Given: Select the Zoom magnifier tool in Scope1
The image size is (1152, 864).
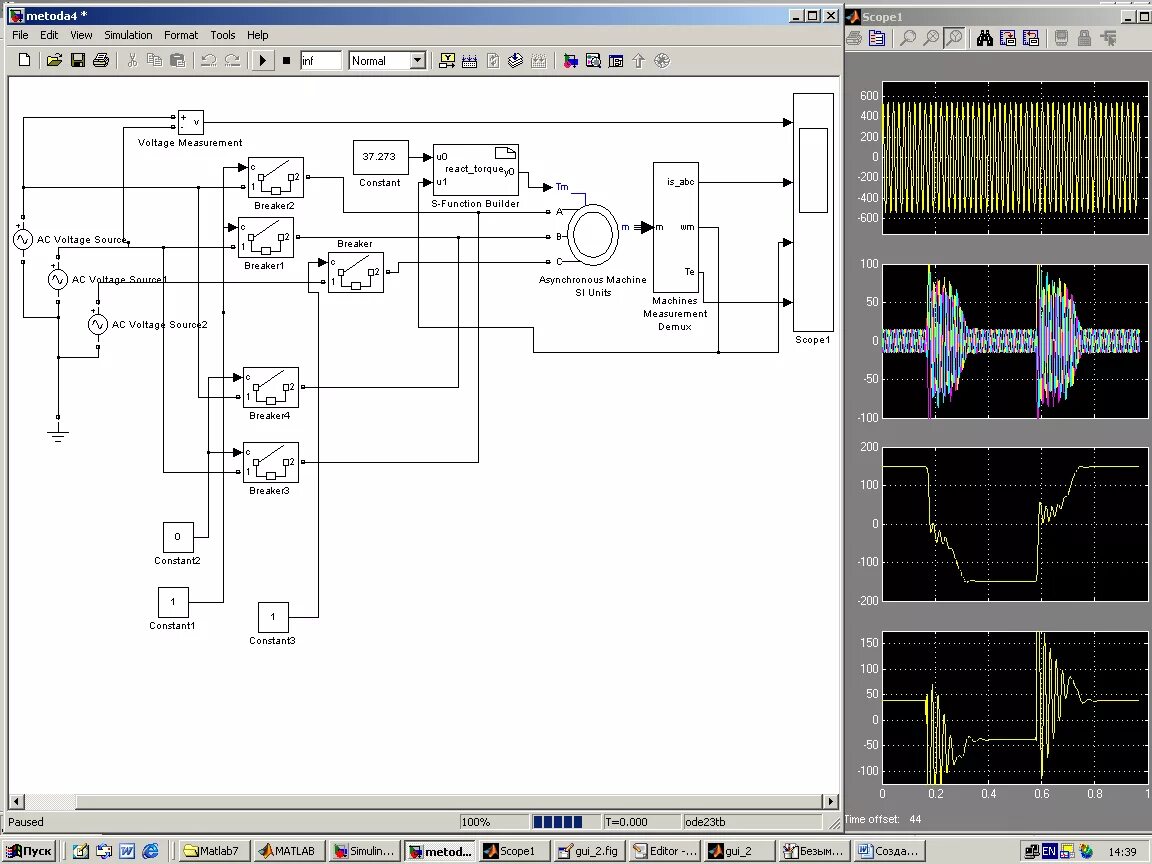Looking at the screenshot, I should (908, 38).
